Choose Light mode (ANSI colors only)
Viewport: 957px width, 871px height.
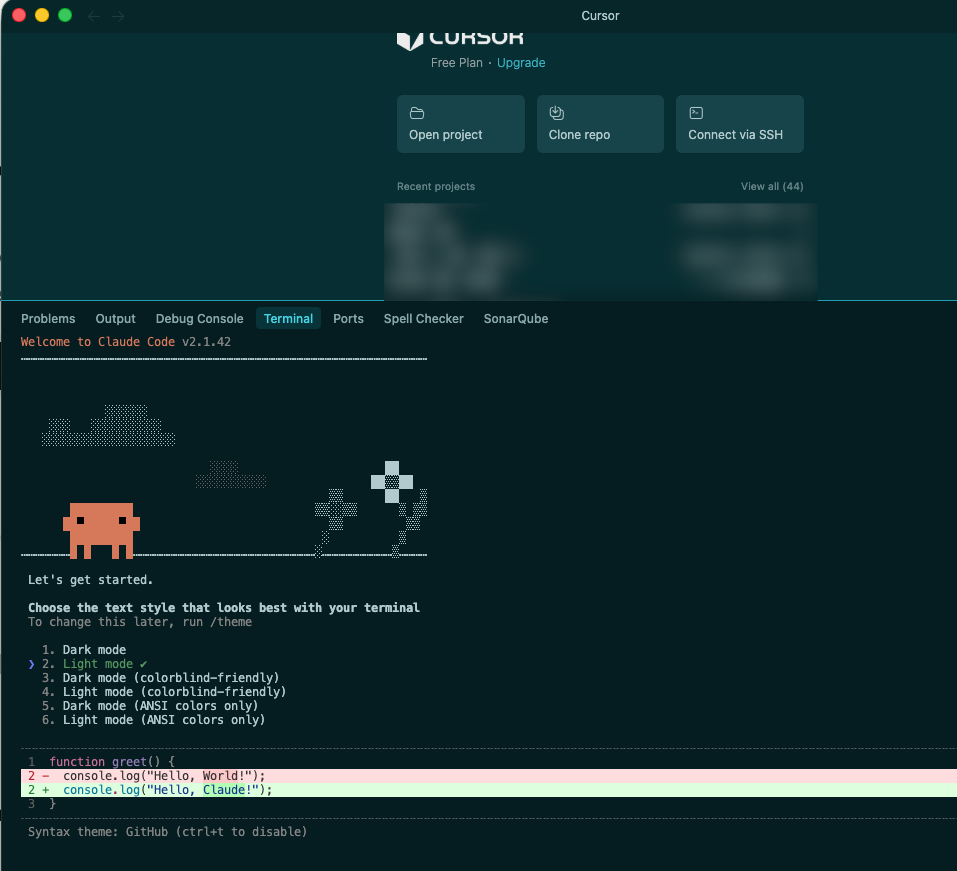(164, 720)
